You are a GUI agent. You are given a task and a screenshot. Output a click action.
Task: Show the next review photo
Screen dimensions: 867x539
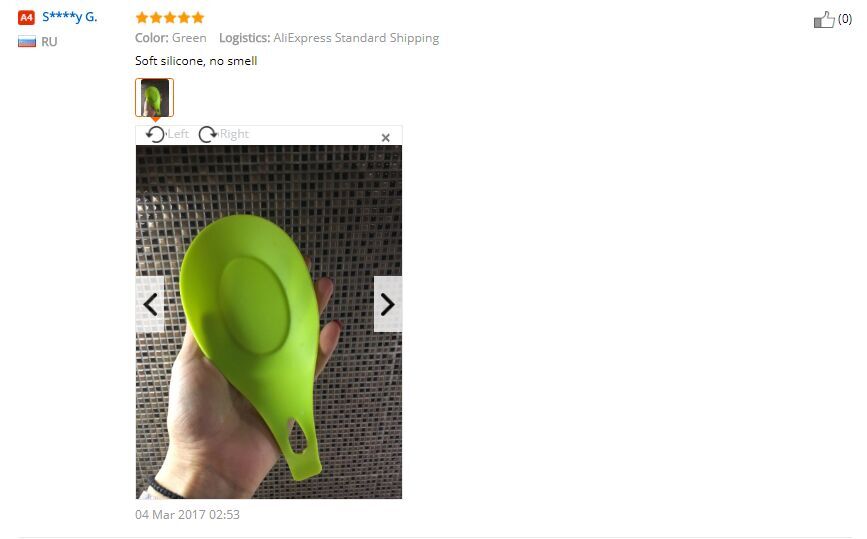[x=388, y=305]
